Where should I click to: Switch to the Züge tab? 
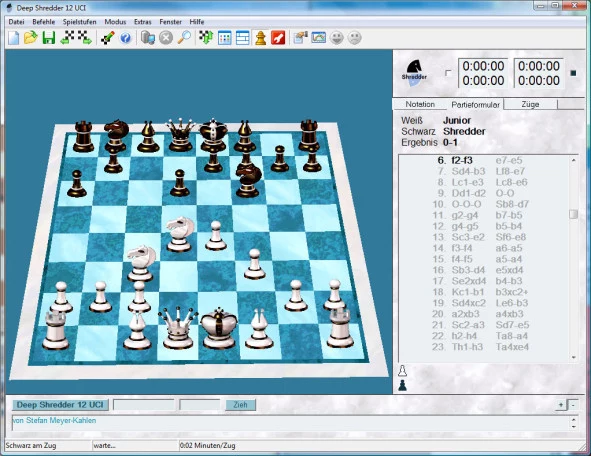(530, 104)
